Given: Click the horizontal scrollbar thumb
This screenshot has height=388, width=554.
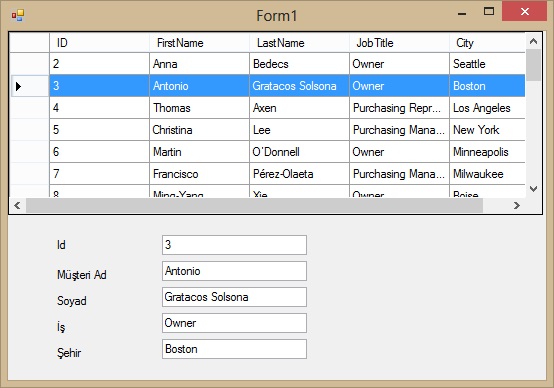Looking at the screenshot, I should point(254,205).
